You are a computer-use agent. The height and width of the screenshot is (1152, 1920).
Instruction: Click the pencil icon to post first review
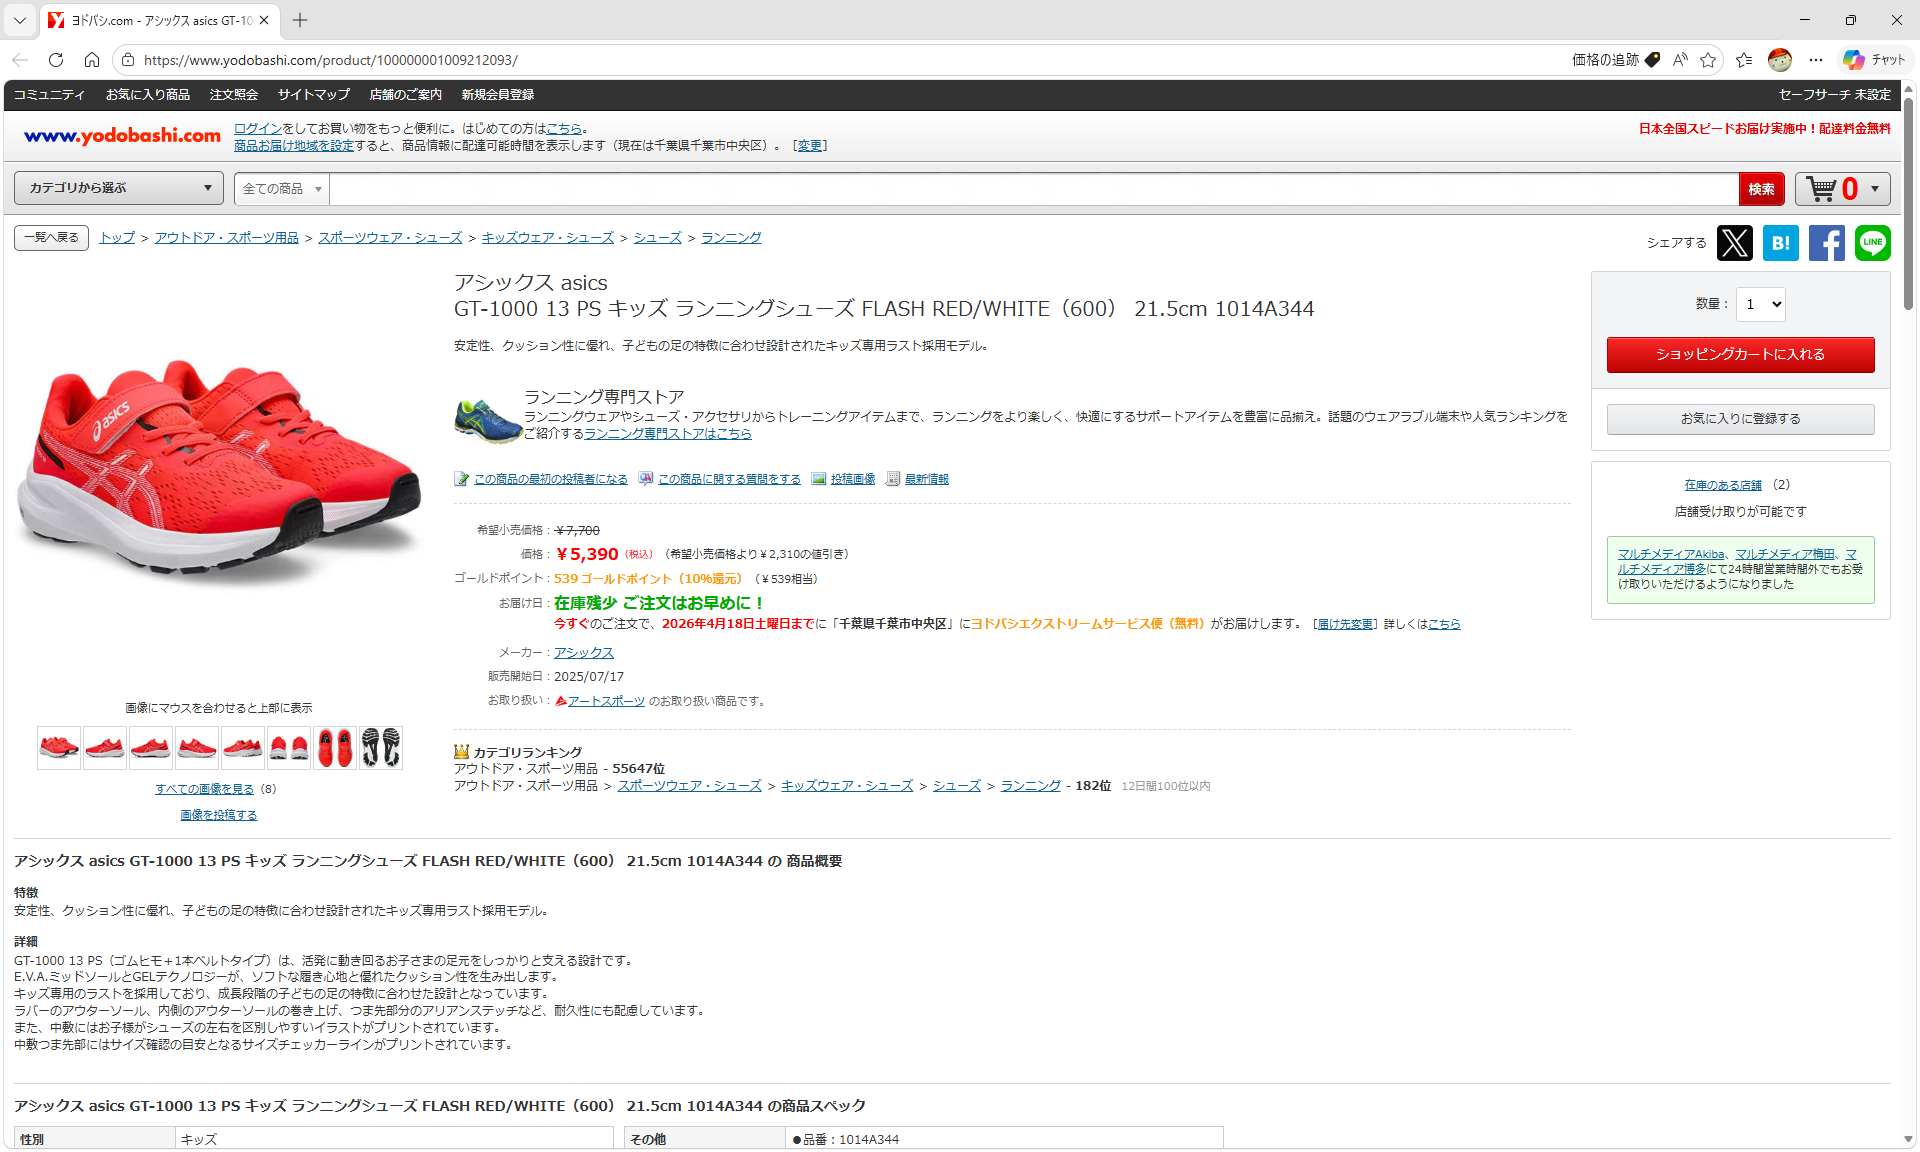tap(461, 478)
